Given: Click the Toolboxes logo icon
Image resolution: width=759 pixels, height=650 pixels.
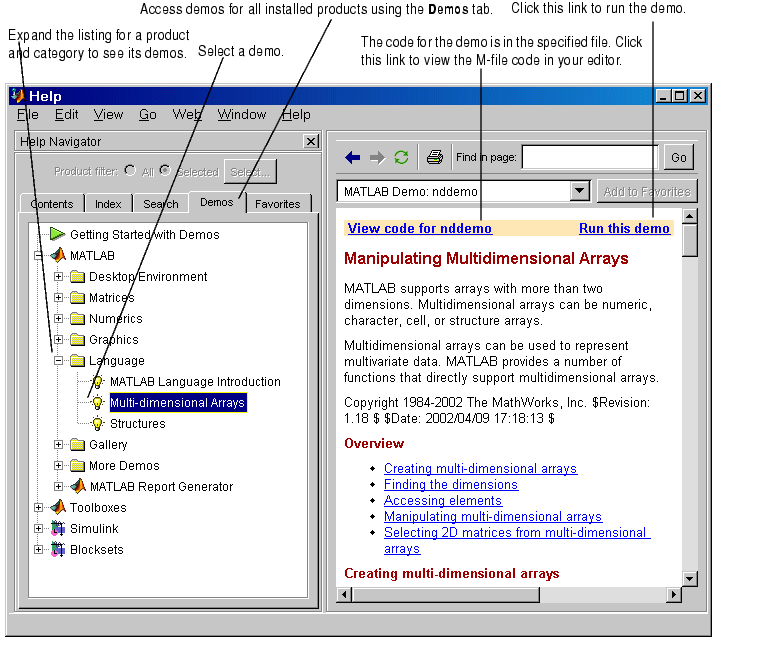Looking at the screenshot, I should coord(59,507).
